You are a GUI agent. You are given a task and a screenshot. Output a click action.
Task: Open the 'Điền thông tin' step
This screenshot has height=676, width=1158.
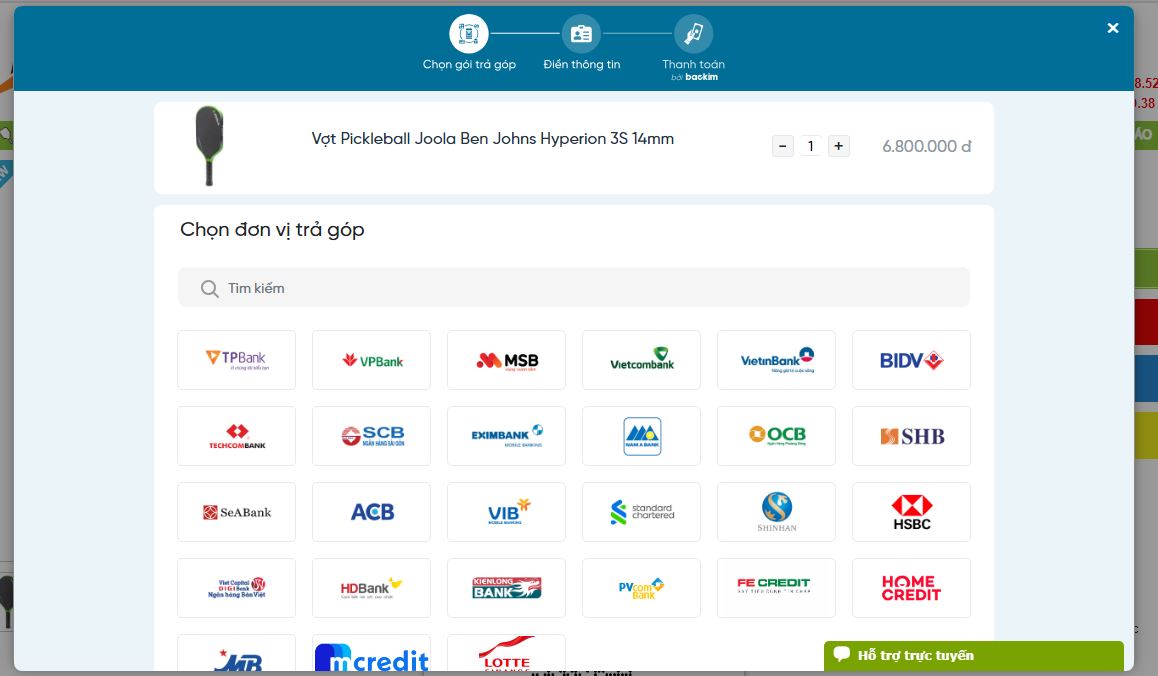coord(581,33)
